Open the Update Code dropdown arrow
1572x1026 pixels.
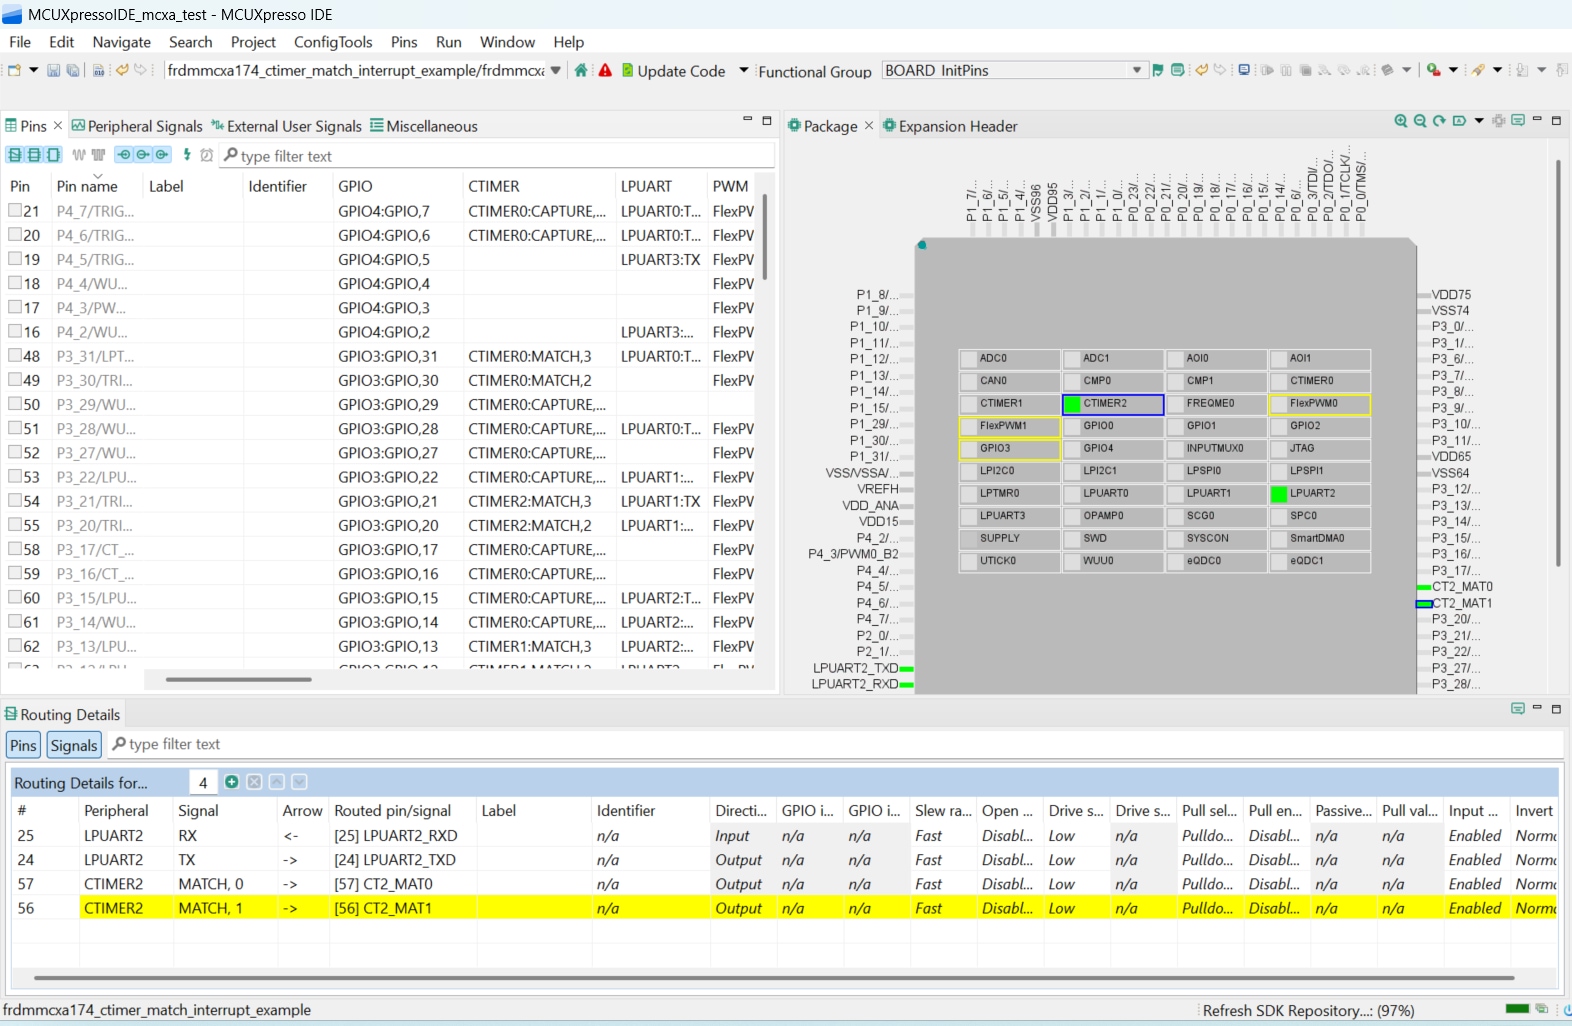tap(744, 70)
